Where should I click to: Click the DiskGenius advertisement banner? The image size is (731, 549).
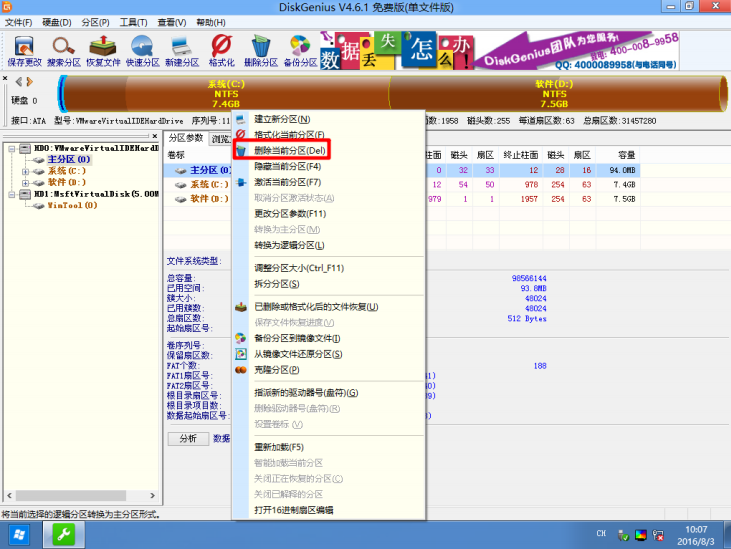pos(499,51)
